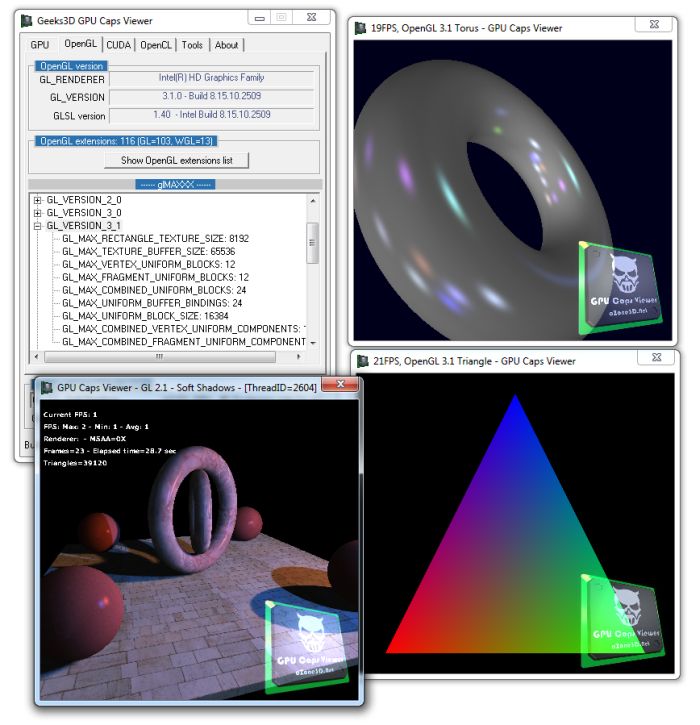700x725 pixels.
Task: Click the tree list scroll down arrow
Action: 313,343
